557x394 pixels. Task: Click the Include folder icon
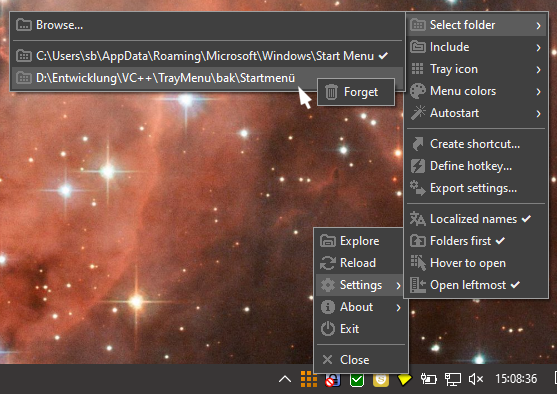(418, 47)
